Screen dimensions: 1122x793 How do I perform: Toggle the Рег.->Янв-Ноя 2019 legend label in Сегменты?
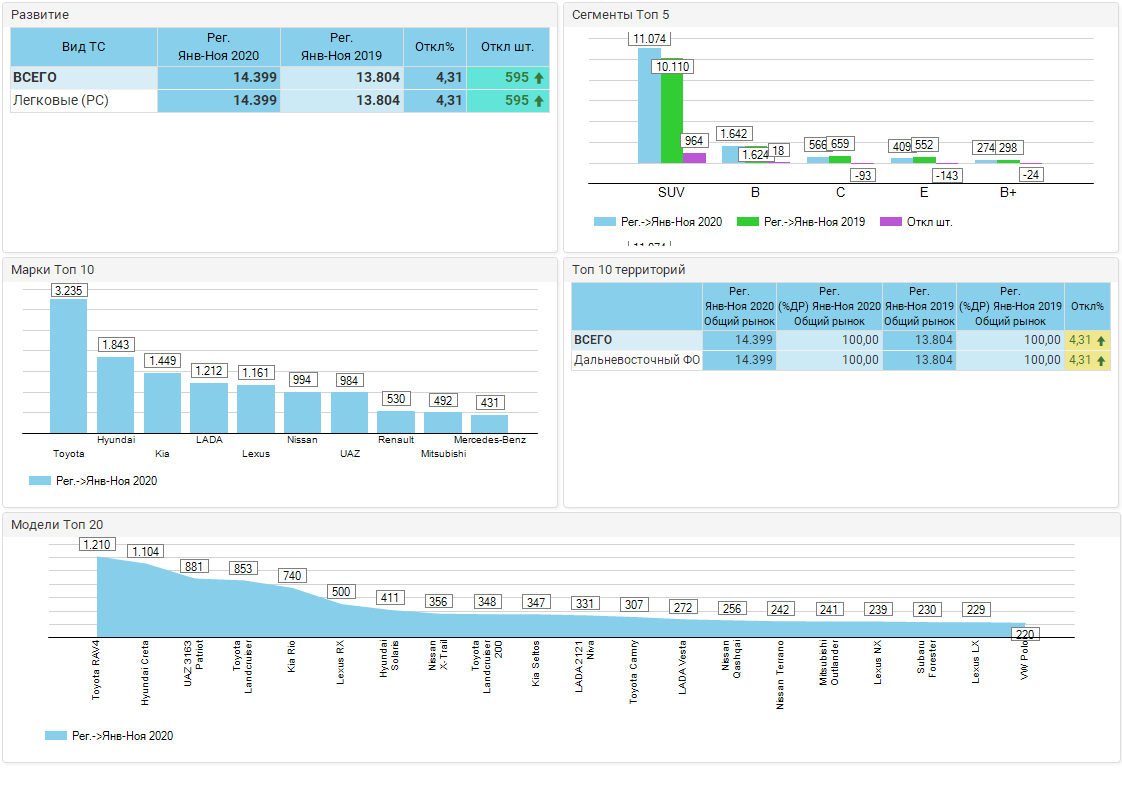[814, 222]
